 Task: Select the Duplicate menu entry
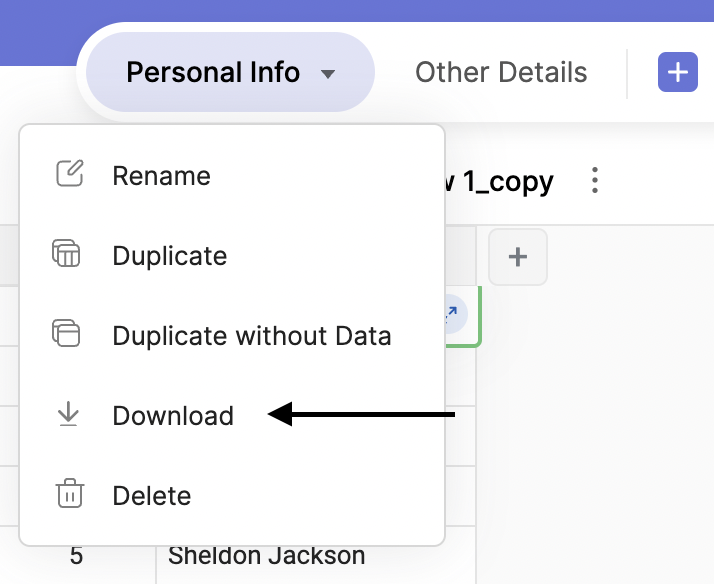170,255
